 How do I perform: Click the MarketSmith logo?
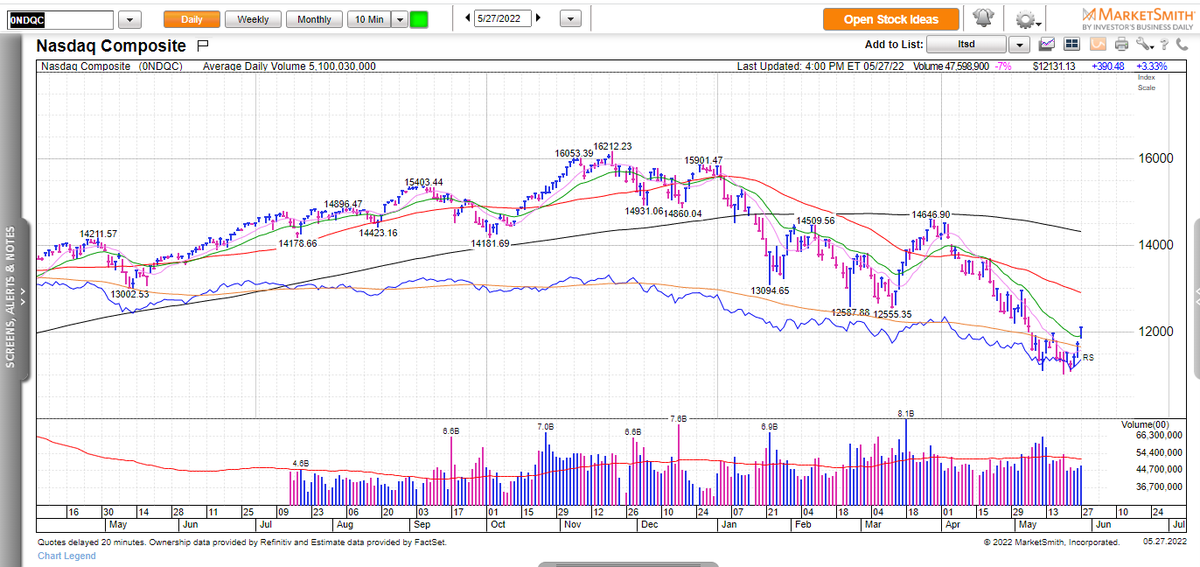[1138, 18]
